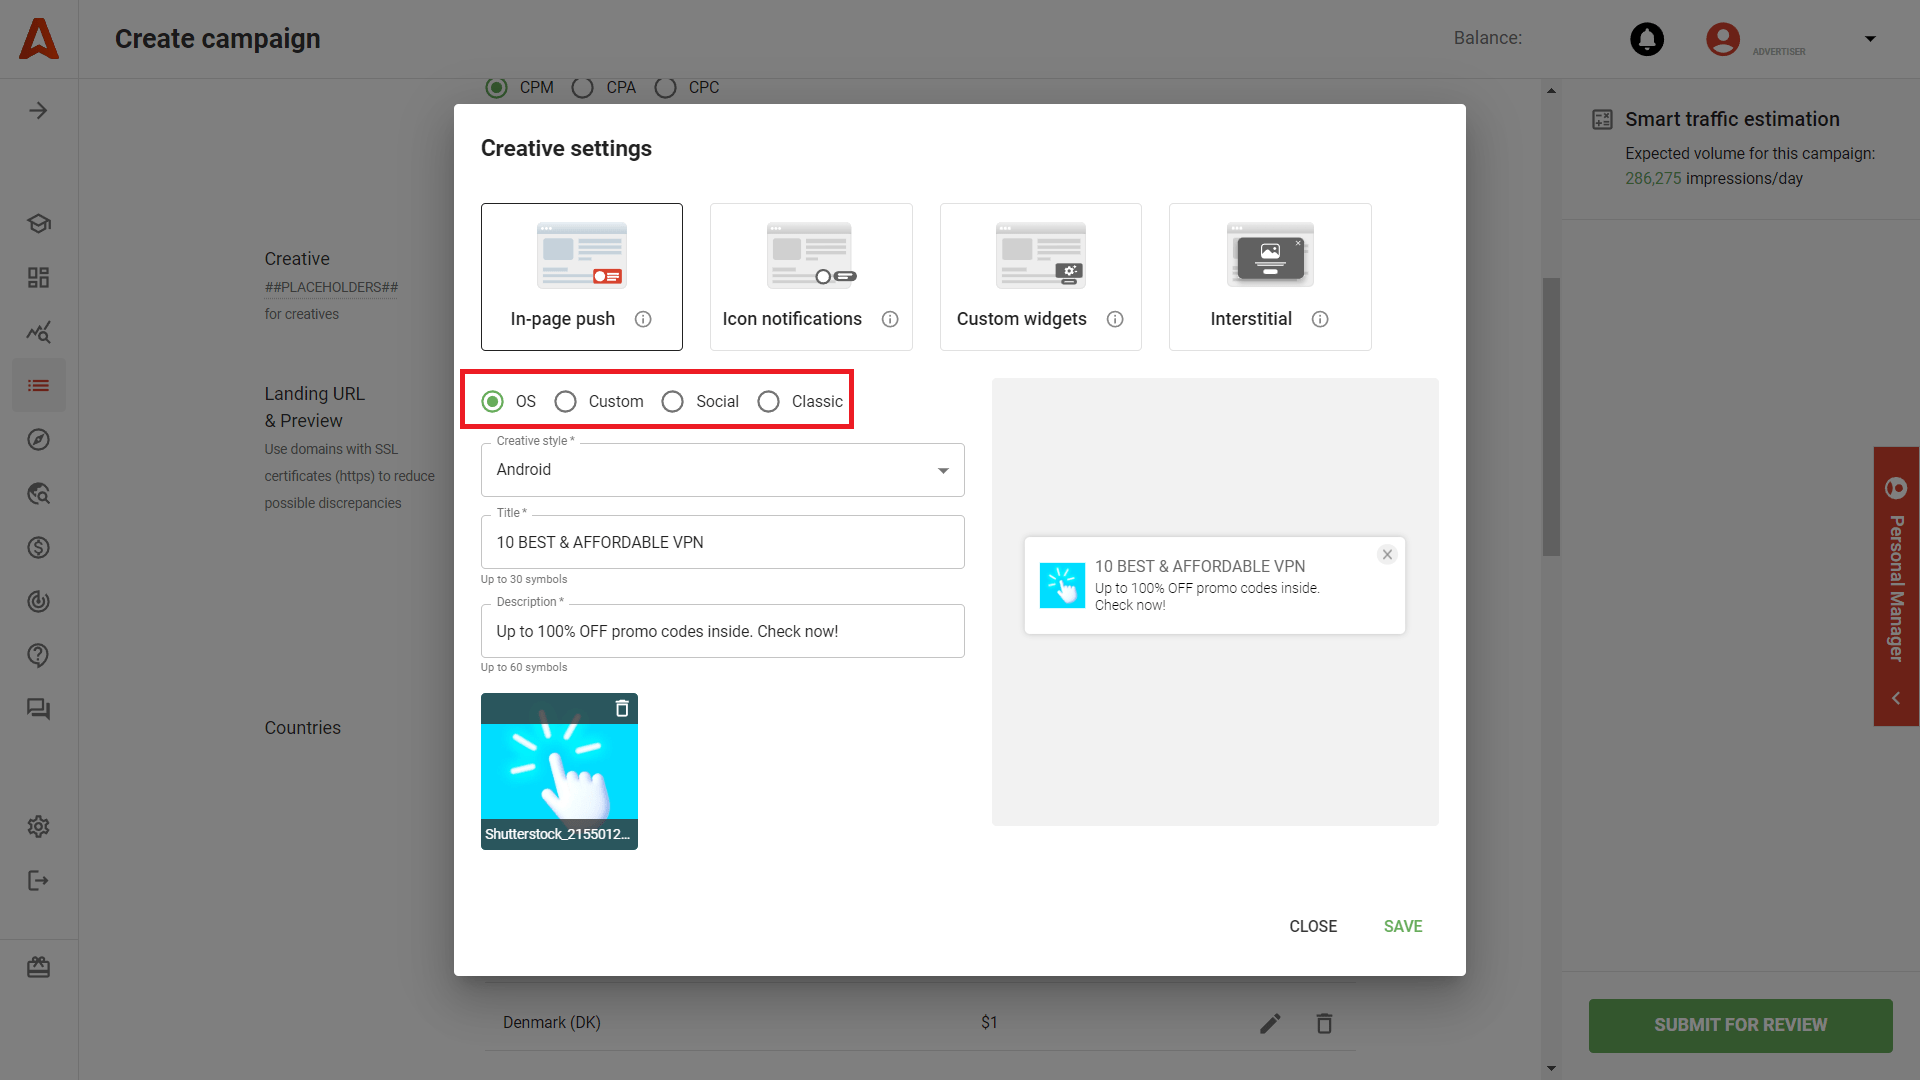Choose the Classic radio button

point(769,402)
